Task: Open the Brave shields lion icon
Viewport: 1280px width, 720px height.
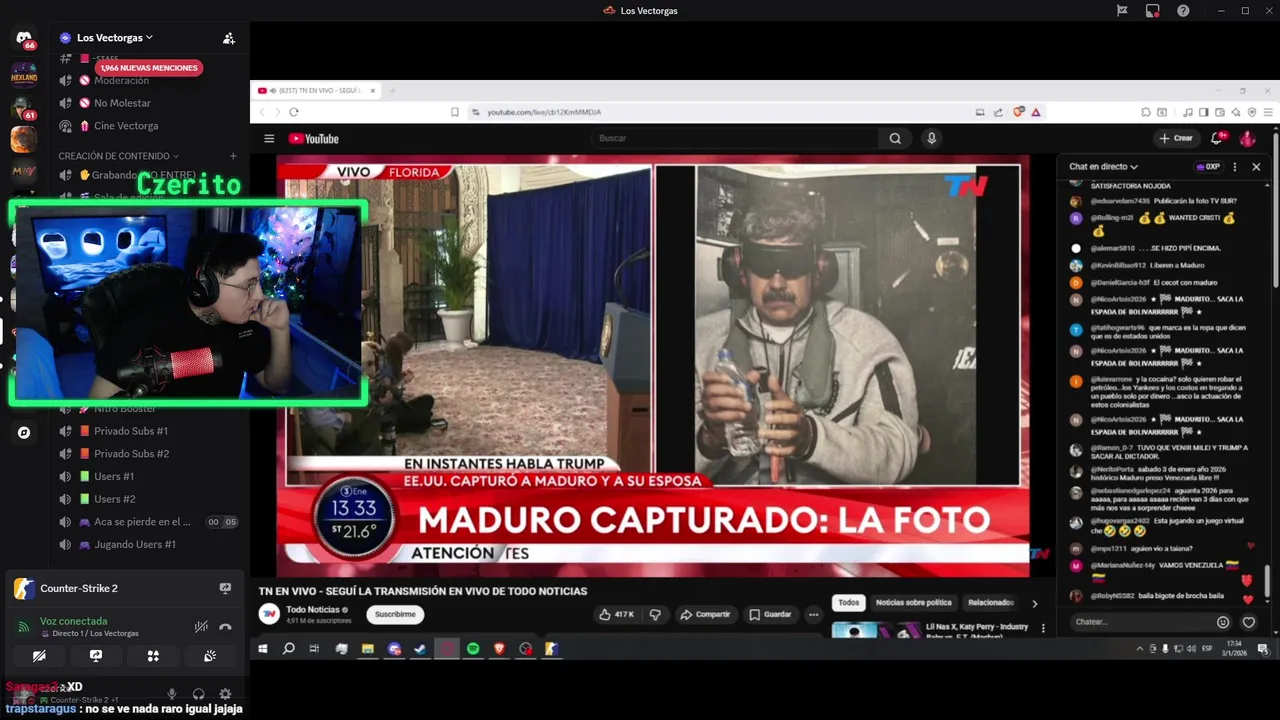Action: (x=1019, y=112)
